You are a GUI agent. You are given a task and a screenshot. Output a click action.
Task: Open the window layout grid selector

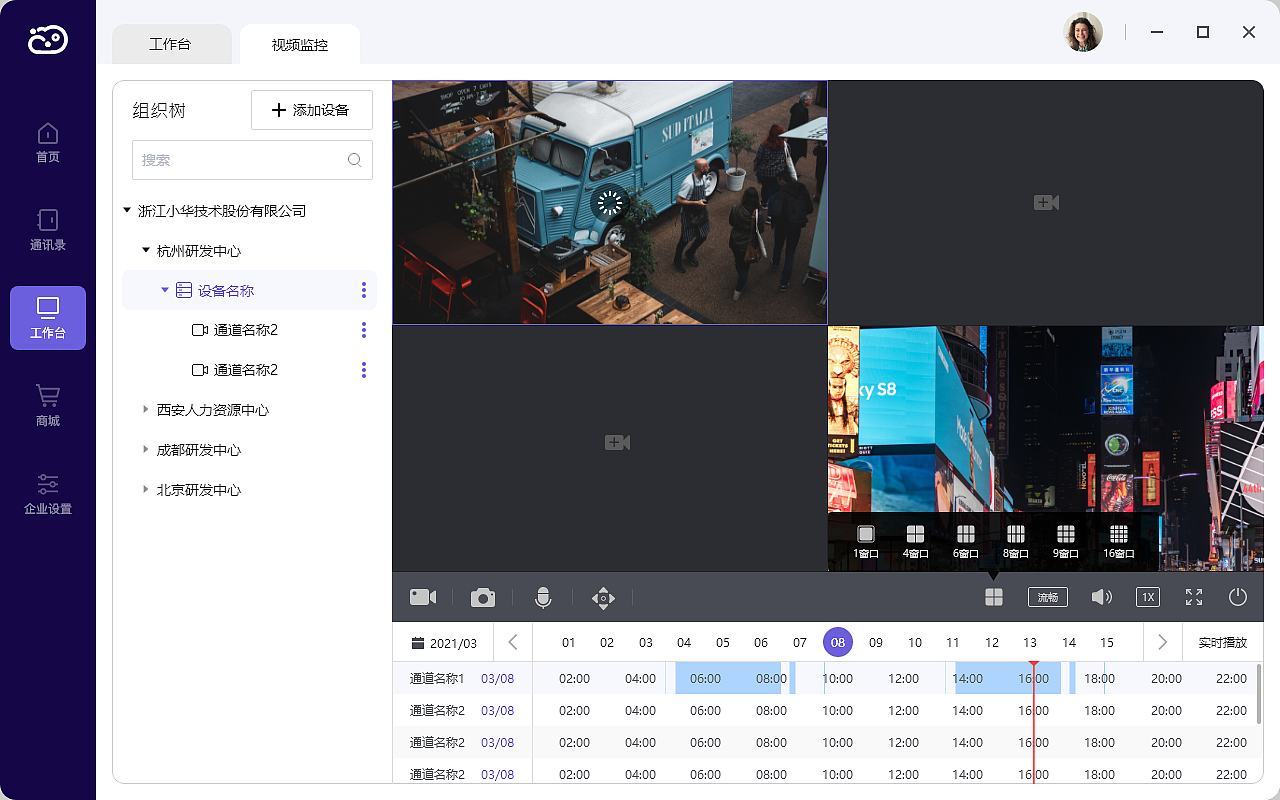pyautogui.click(x=993, y=597)
